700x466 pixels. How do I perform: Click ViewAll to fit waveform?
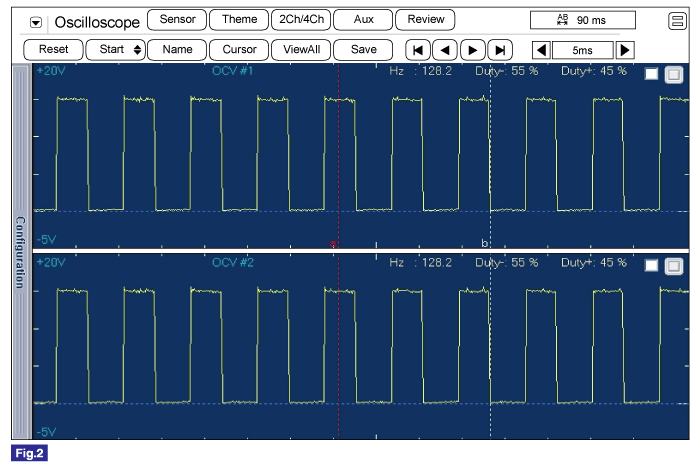(x=301, y=50)
